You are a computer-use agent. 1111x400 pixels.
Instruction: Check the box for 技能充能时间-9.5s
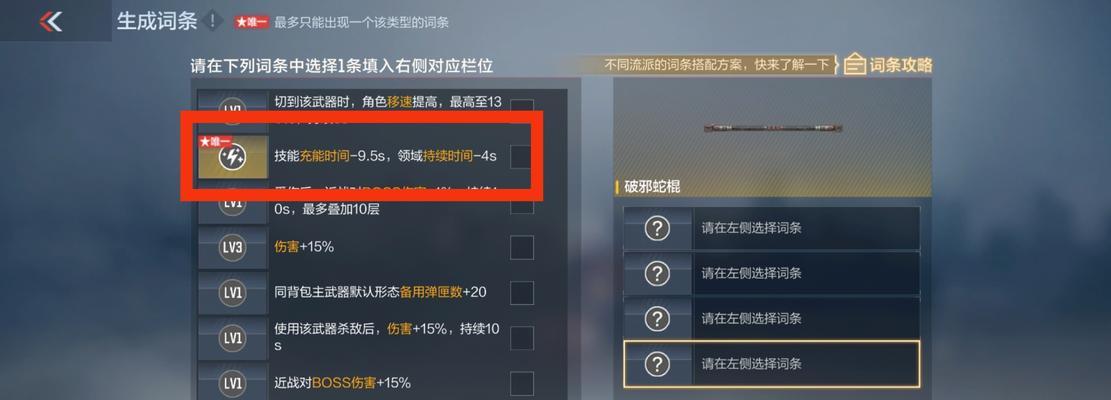click(521, 156)
